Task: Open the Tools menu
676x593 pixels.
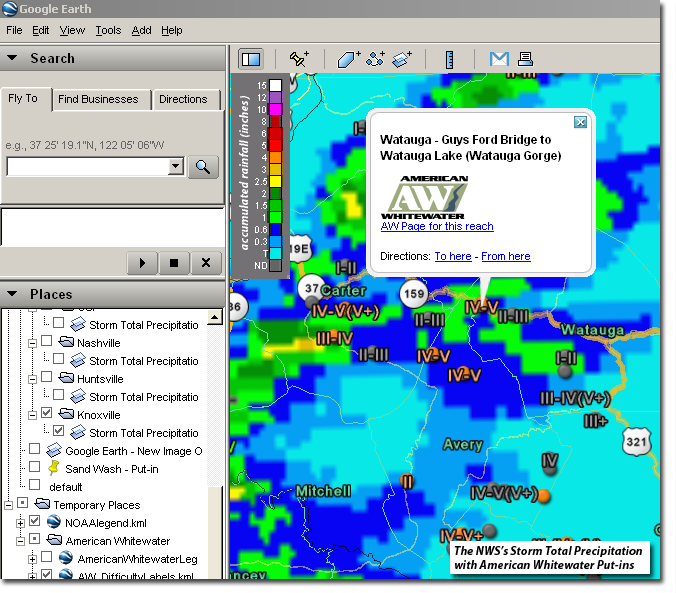Action: pos(108,30)
